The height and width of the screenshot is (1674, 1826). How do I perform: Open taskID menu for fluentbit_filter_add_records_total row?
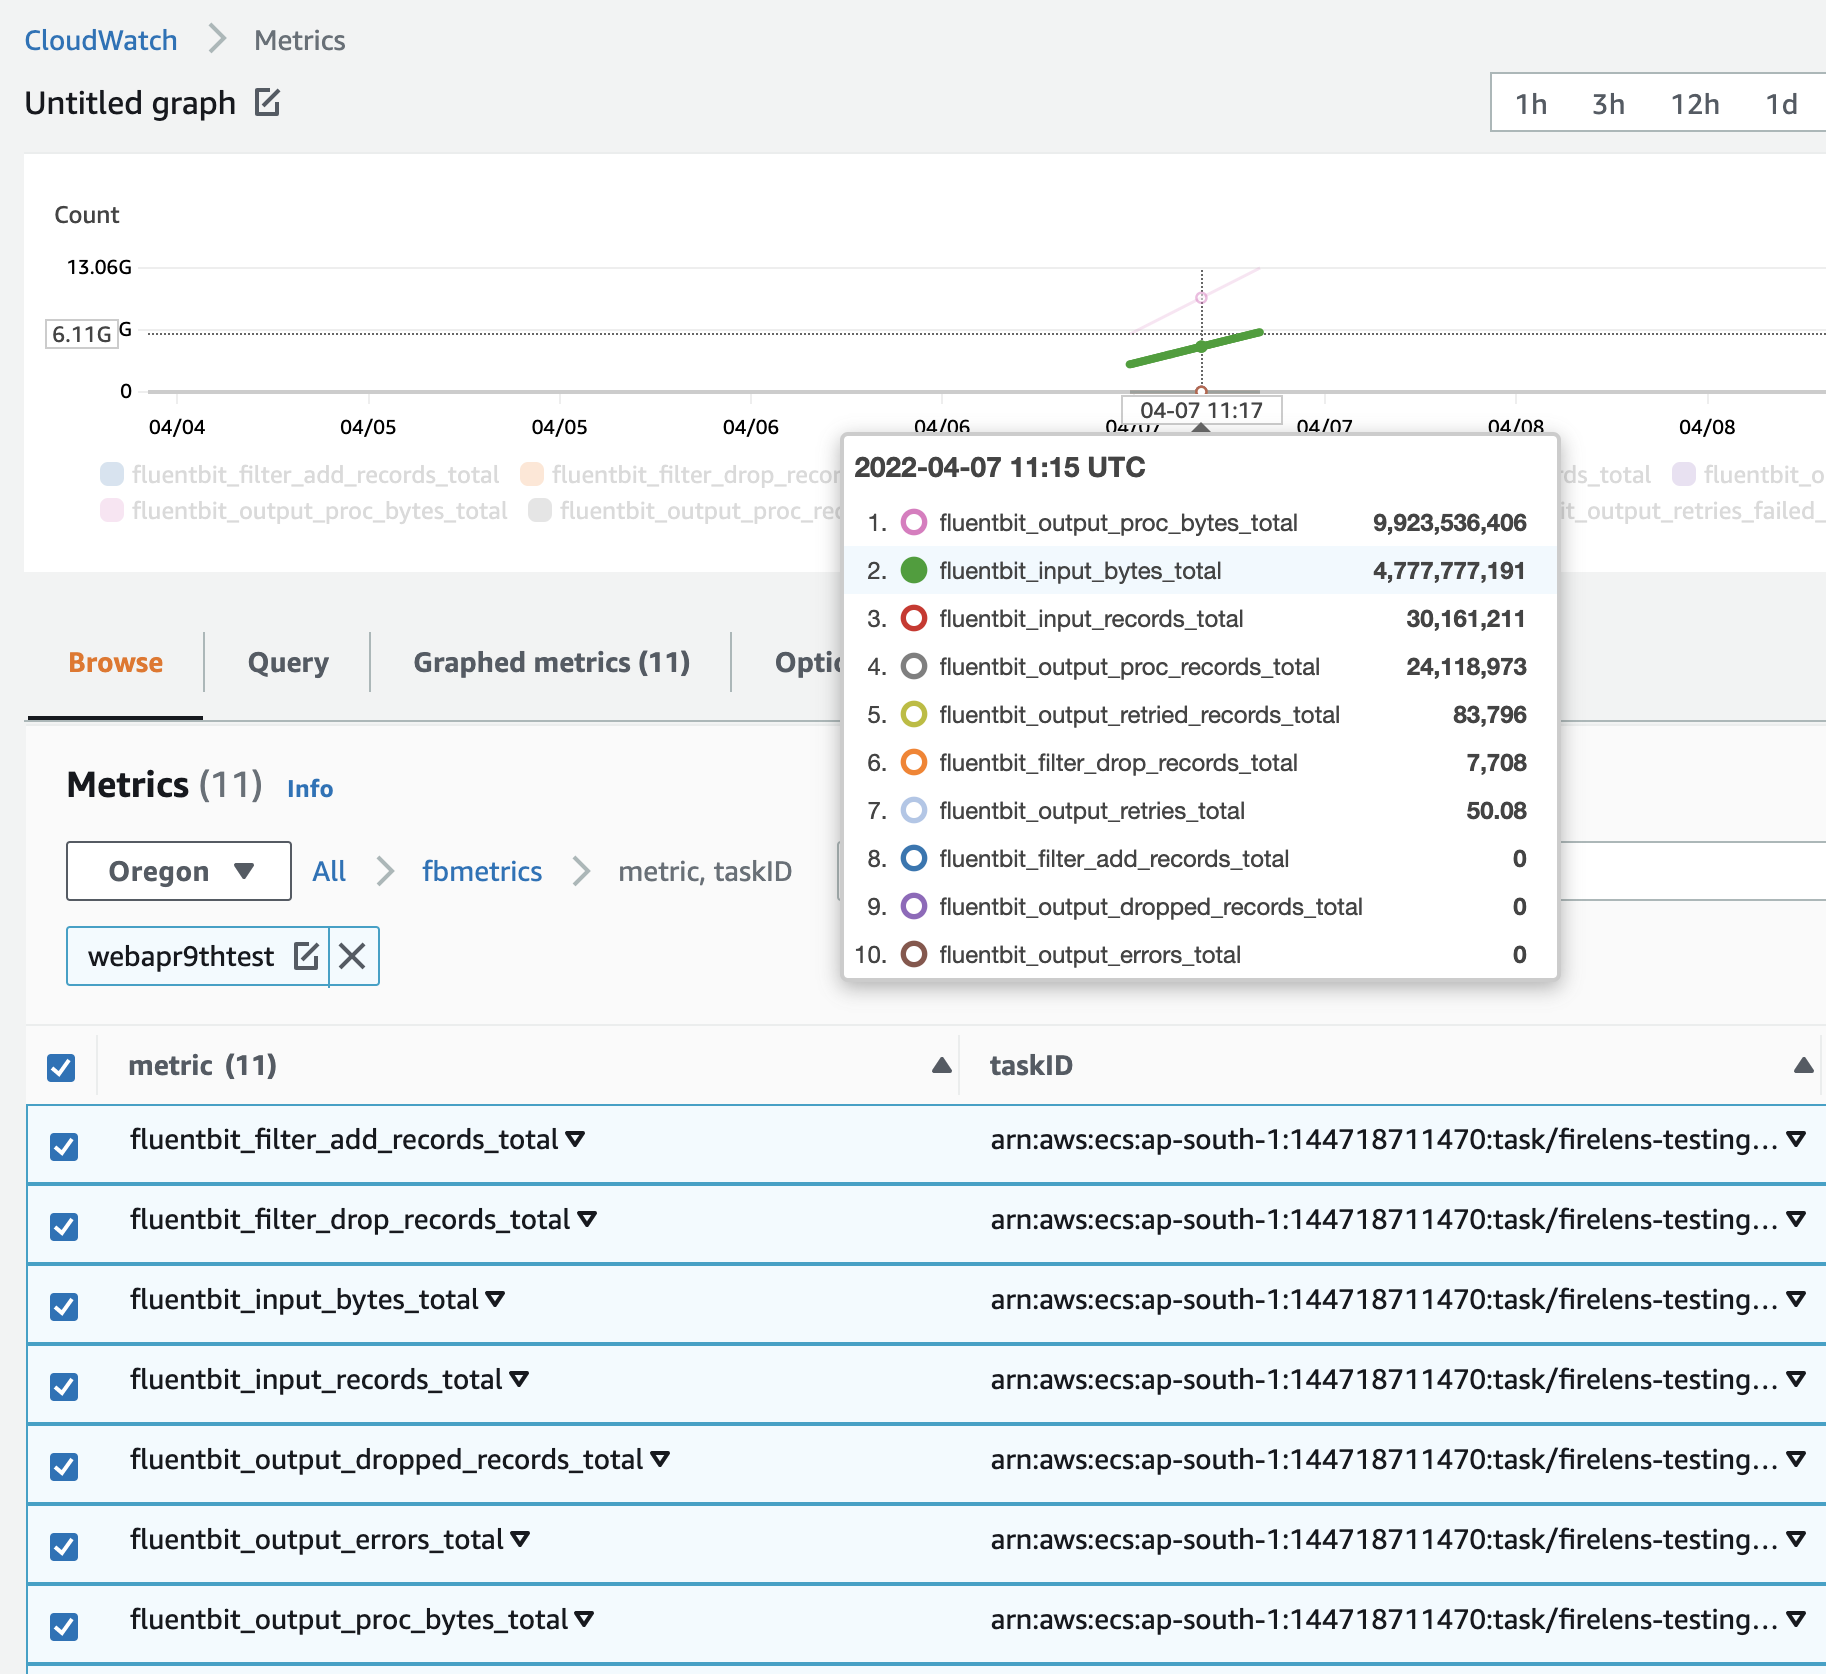click(x=1796, y=1139)
